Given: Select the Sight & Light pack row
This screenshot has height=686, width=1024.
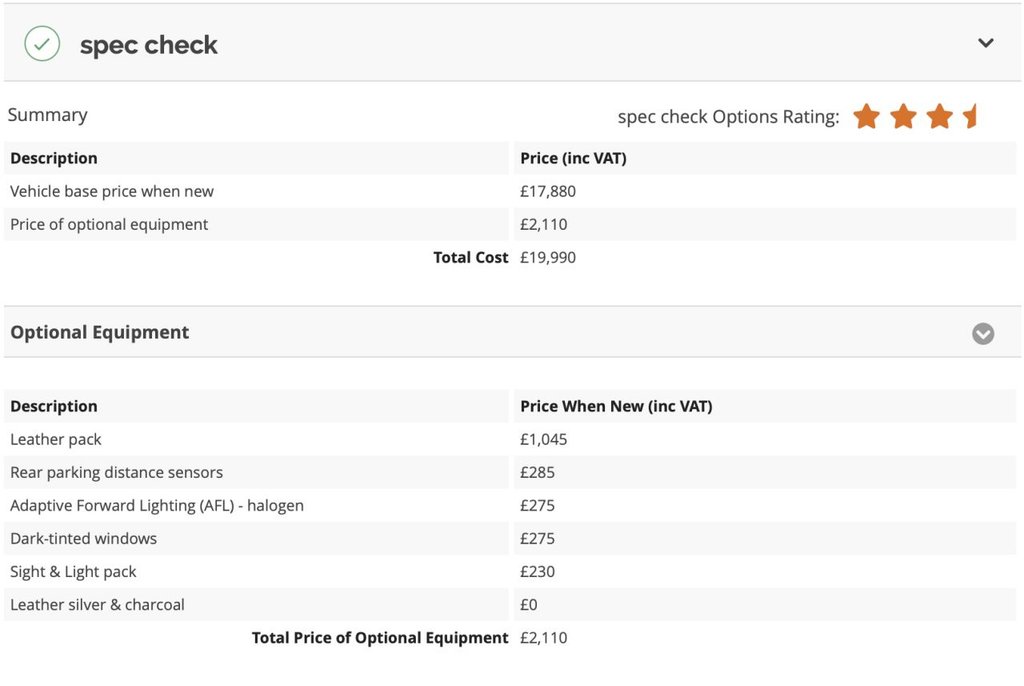Looking at the screenshot, I should [x=73, y=571].
